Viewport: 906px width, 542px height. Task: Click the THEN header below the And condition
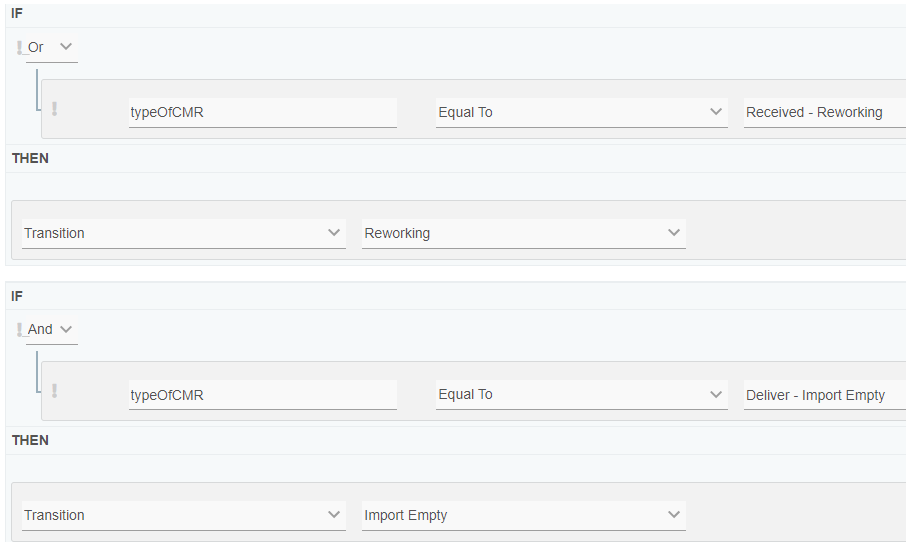point(30,440)
